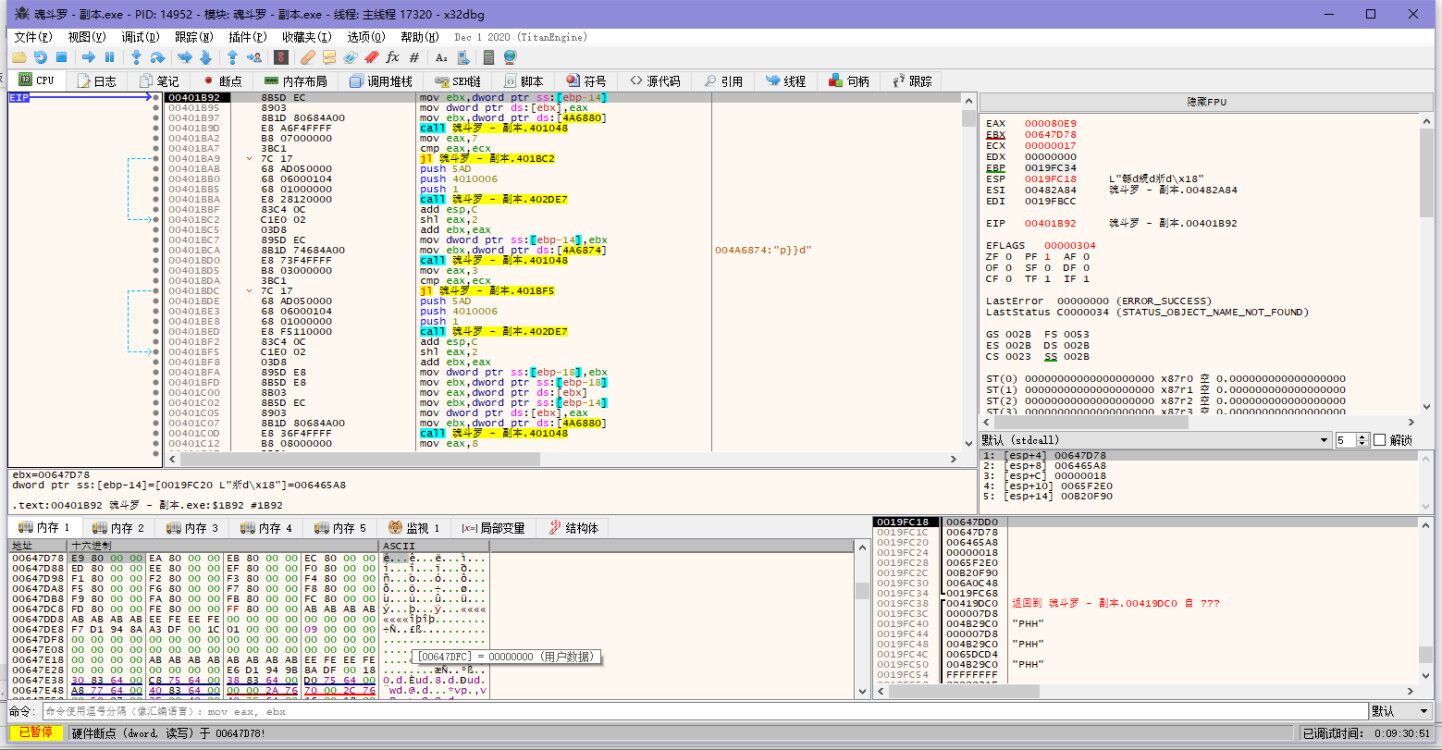Image resolution: width=1442 pixels, height=750 pixels.
Task: Open the 调试(D) menu
Action: click(x=140, y=37)
